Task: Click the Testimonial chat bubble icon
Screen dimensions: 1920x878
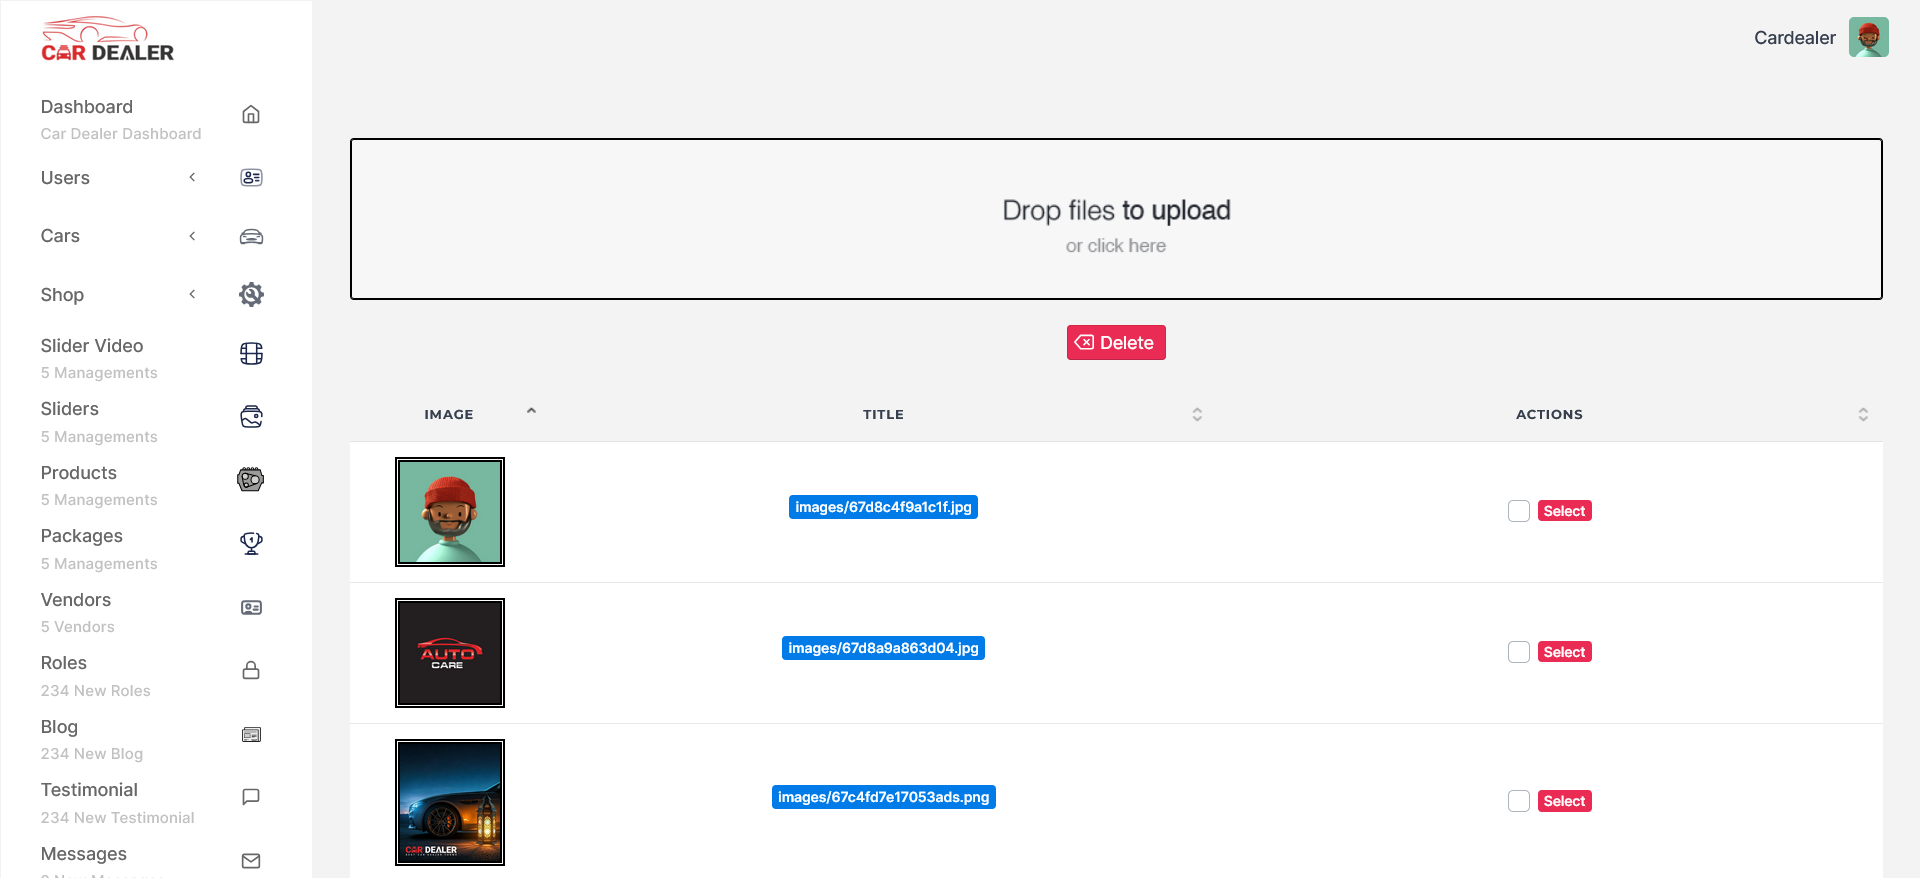Action: tap(251, 797)
